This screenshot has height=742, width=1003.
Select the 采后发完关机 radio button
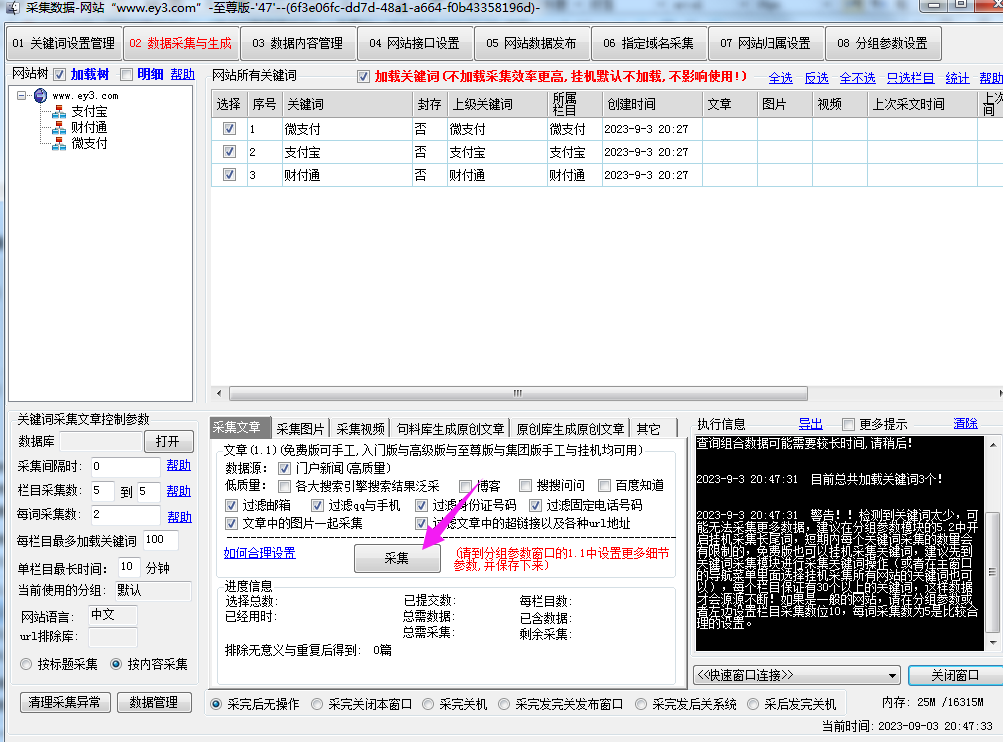pyautogui.click(x=753, y=704)
